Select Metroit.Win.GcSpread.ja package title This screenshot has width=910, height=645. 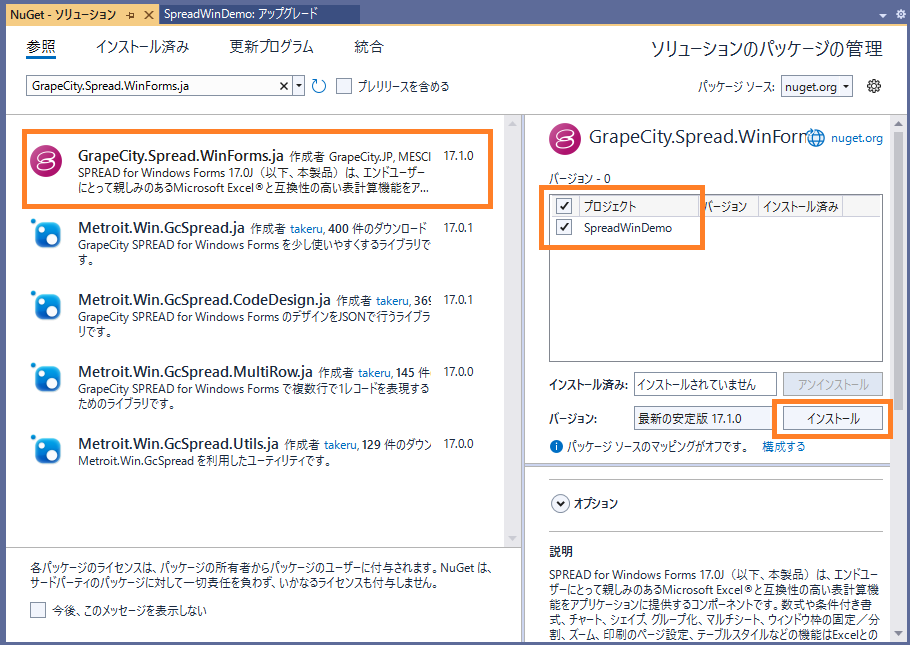tap(161, 228)
